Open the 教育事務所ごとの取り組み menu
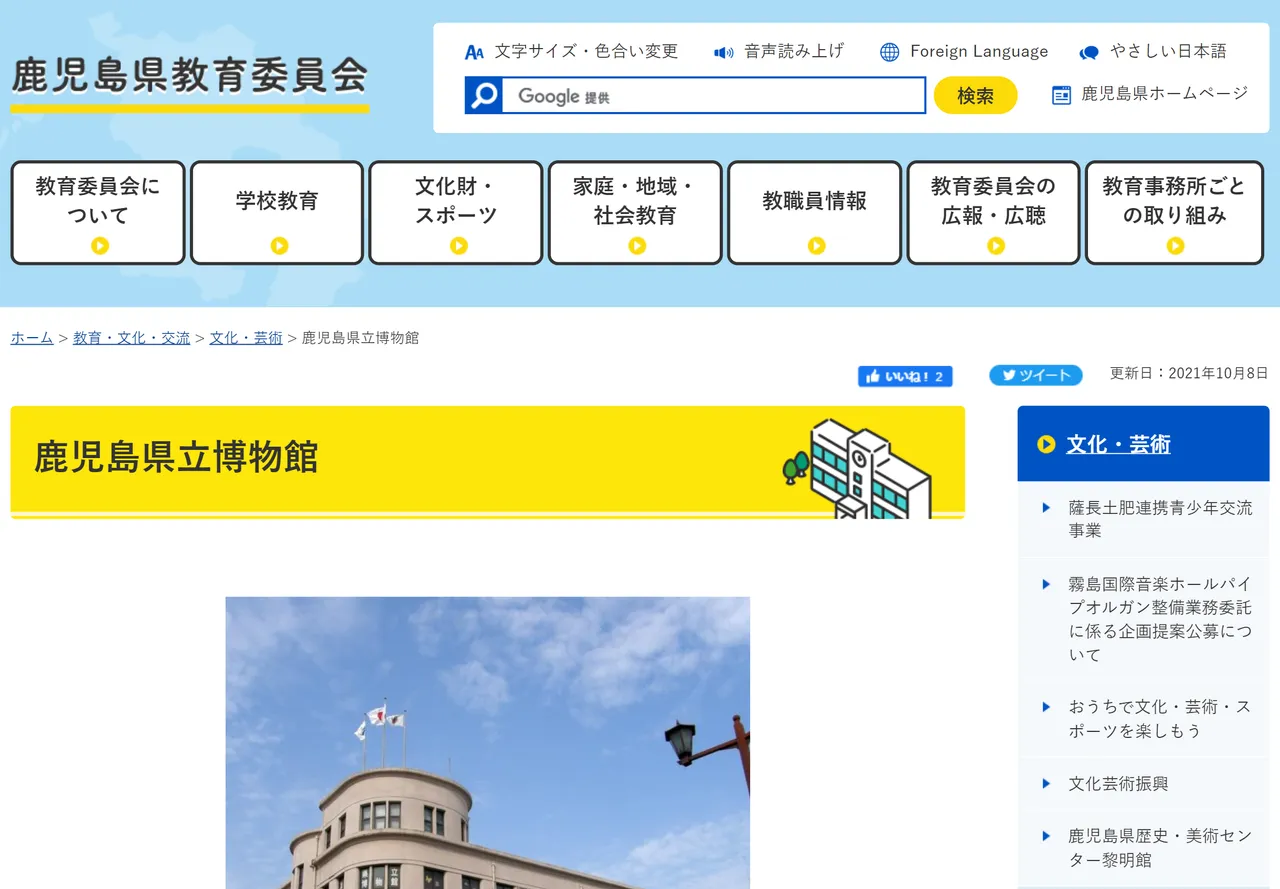This screenshot has width=1280, height=889. point(1175,213)
